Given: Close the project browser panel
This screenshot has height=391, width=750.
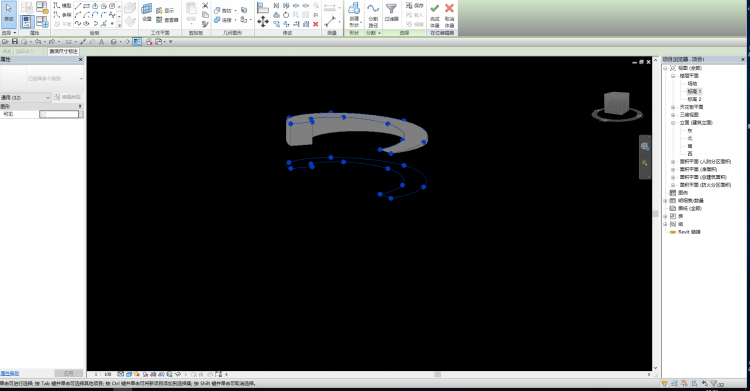Looking at the screenshot, I should coord(743,59).
